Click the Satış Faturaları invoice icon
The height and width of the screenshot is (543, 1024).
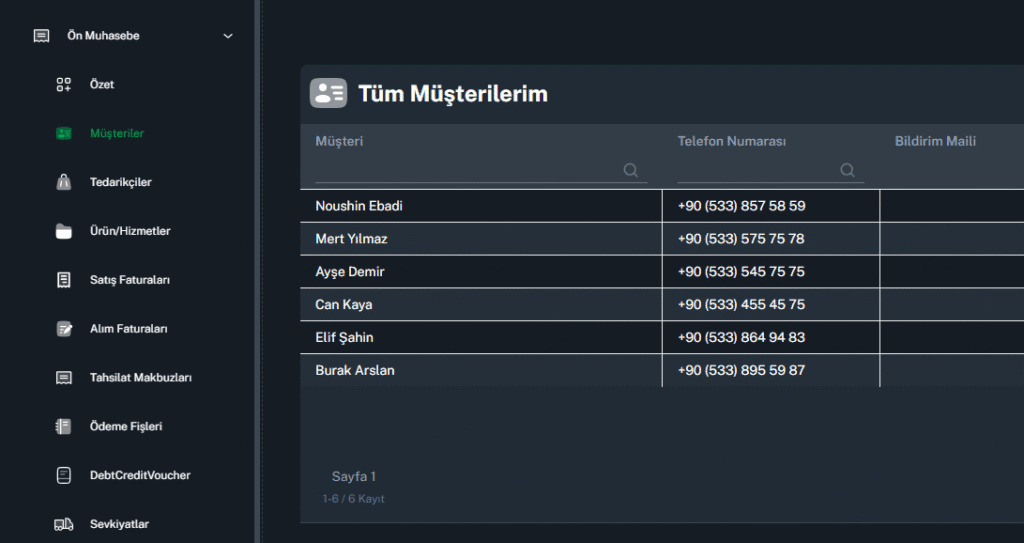click(x=64, y=280)
